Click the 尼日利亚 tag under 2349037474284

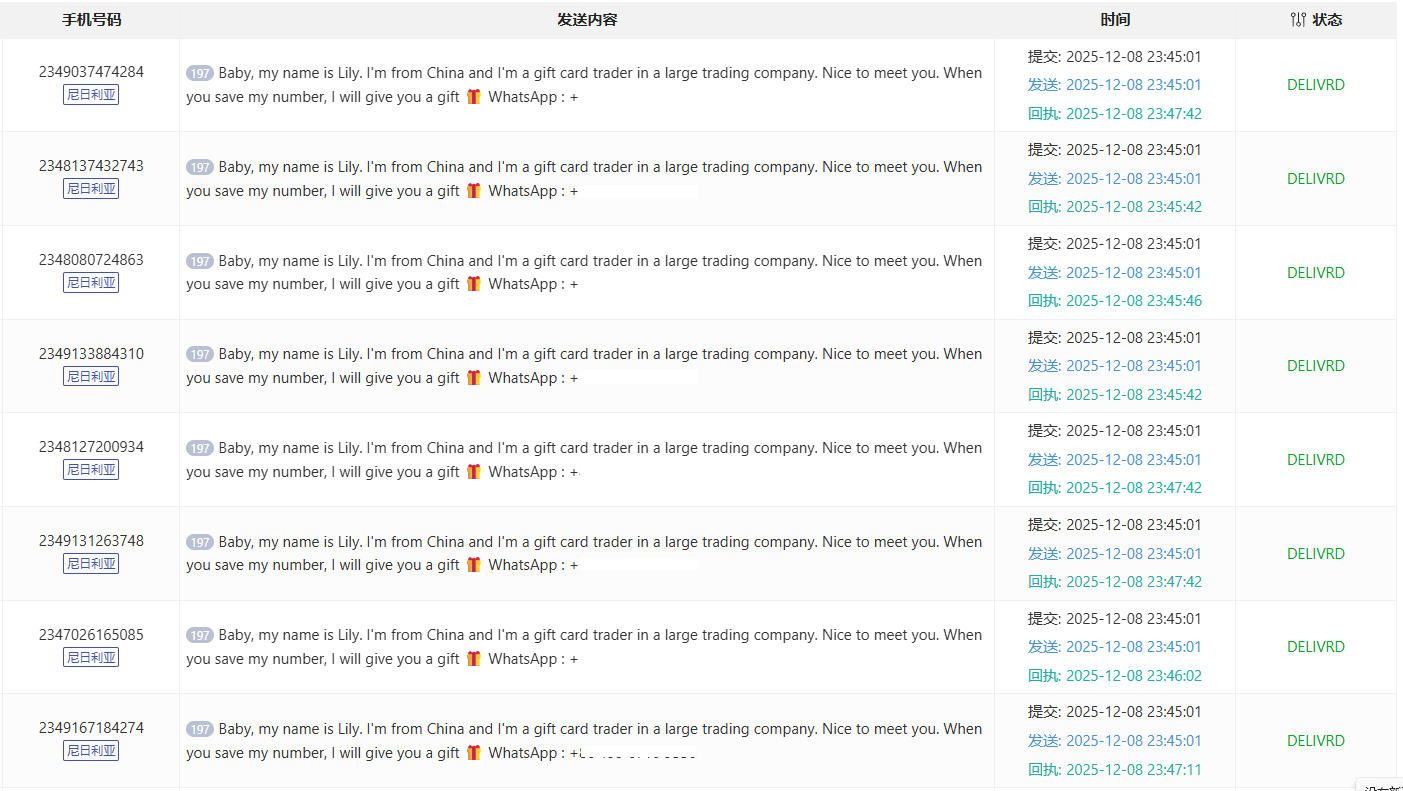pos(91,95)
